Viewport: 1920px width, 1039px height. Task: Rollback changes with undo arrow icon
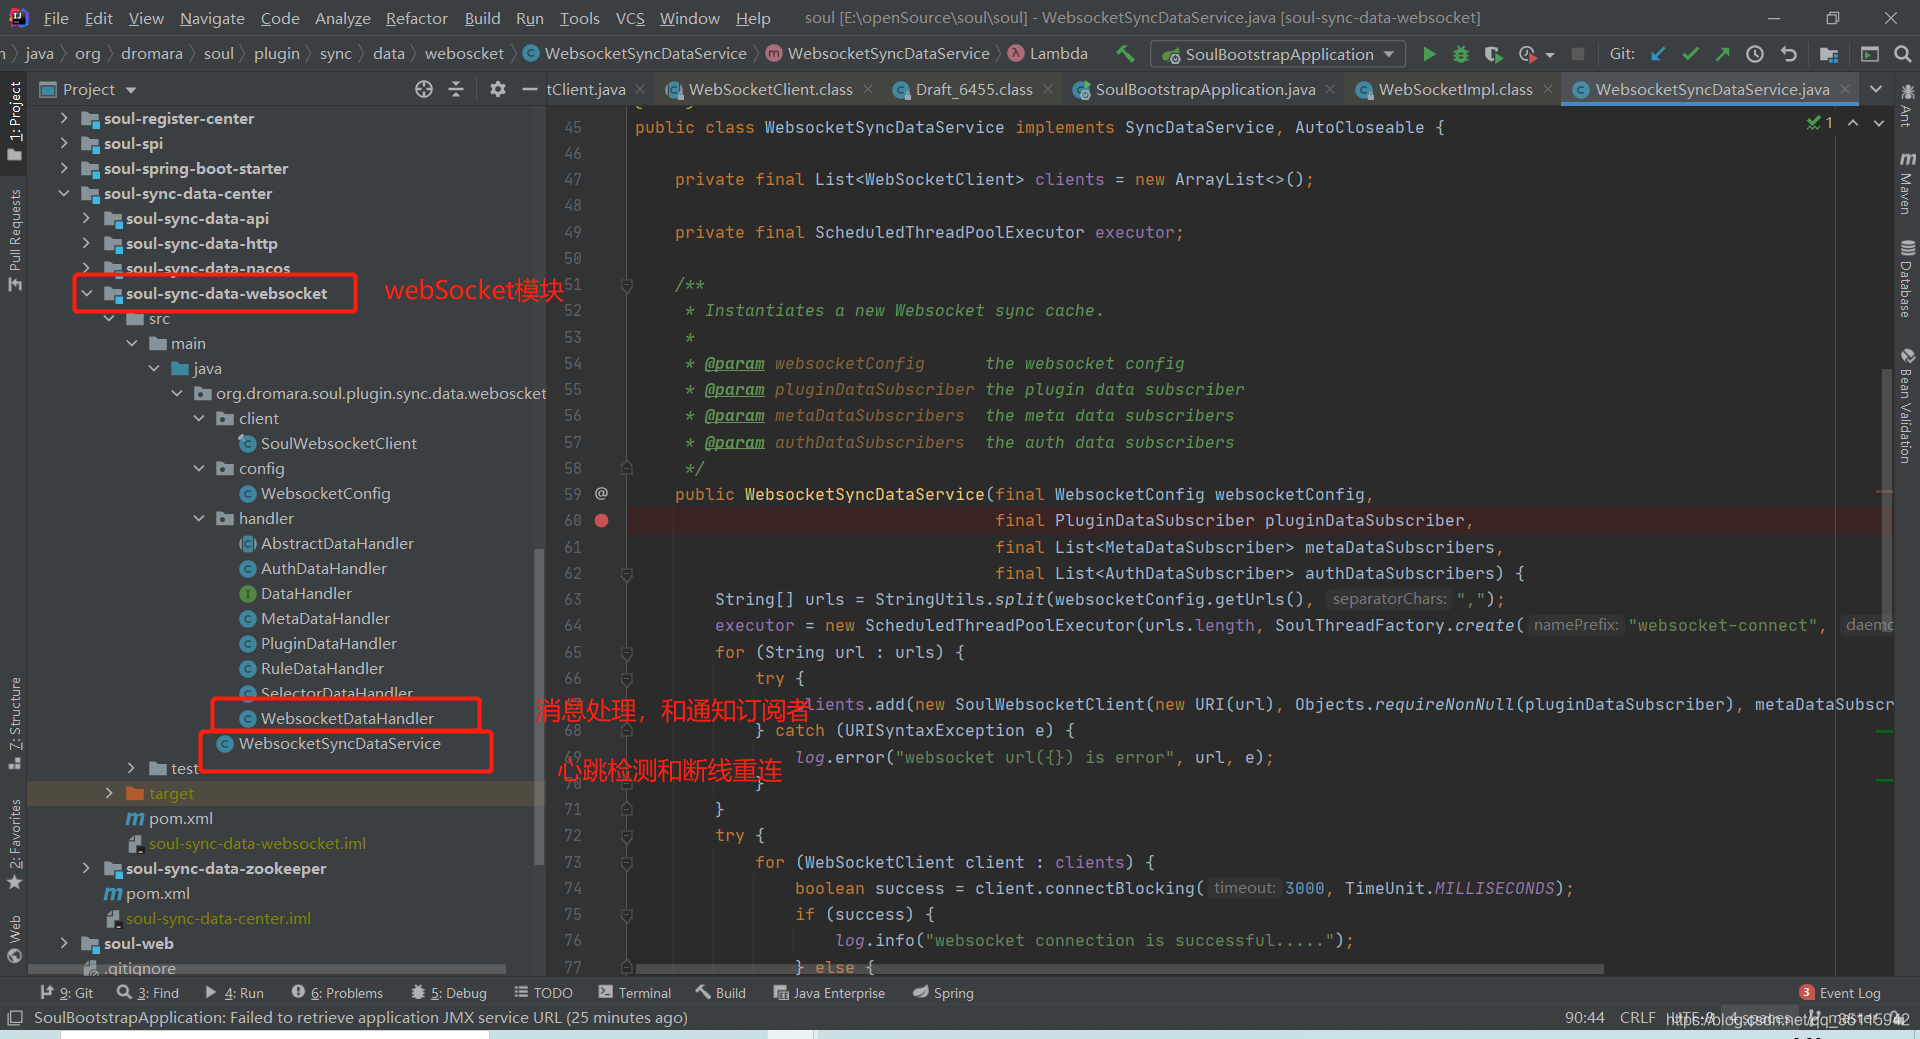point(1789,54)
